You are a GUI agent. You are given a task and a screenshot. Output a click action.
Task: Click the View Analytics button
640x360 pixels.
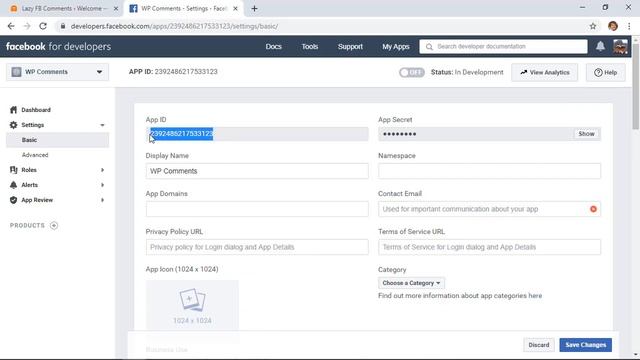544,72
